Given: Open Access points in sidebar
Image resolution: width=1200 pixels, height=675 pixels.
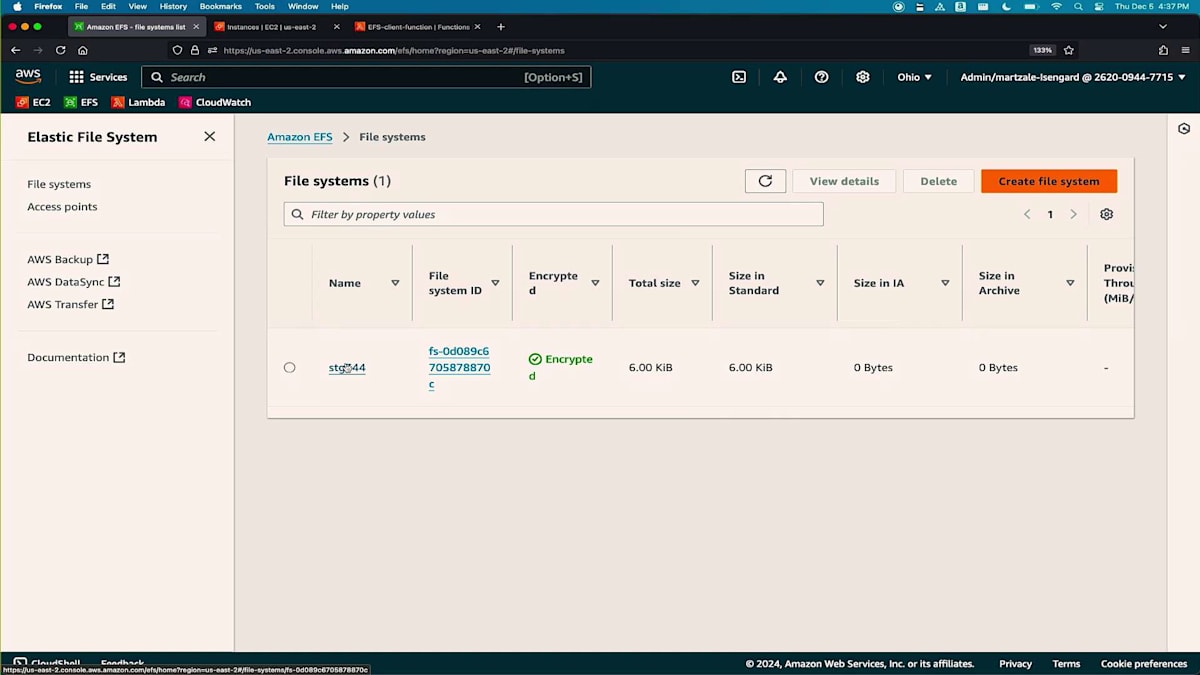Looking at the screenshot, I should 62,207.
